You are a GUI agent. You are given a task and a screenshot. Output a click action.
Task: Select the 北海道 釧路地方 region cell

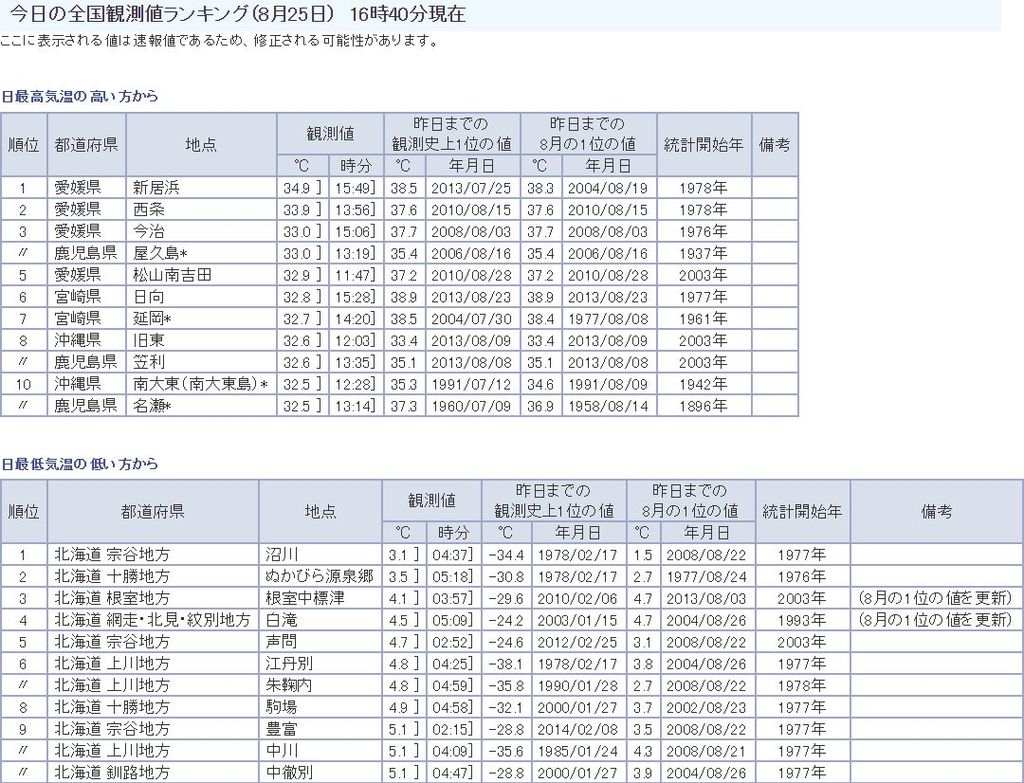pos(112,773)
